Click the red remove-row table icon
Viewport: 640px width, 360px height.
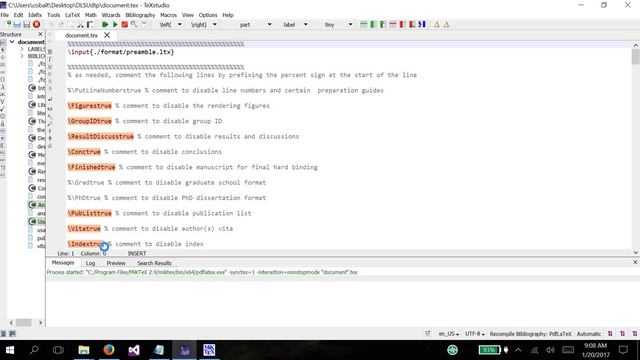click(393, 24)
